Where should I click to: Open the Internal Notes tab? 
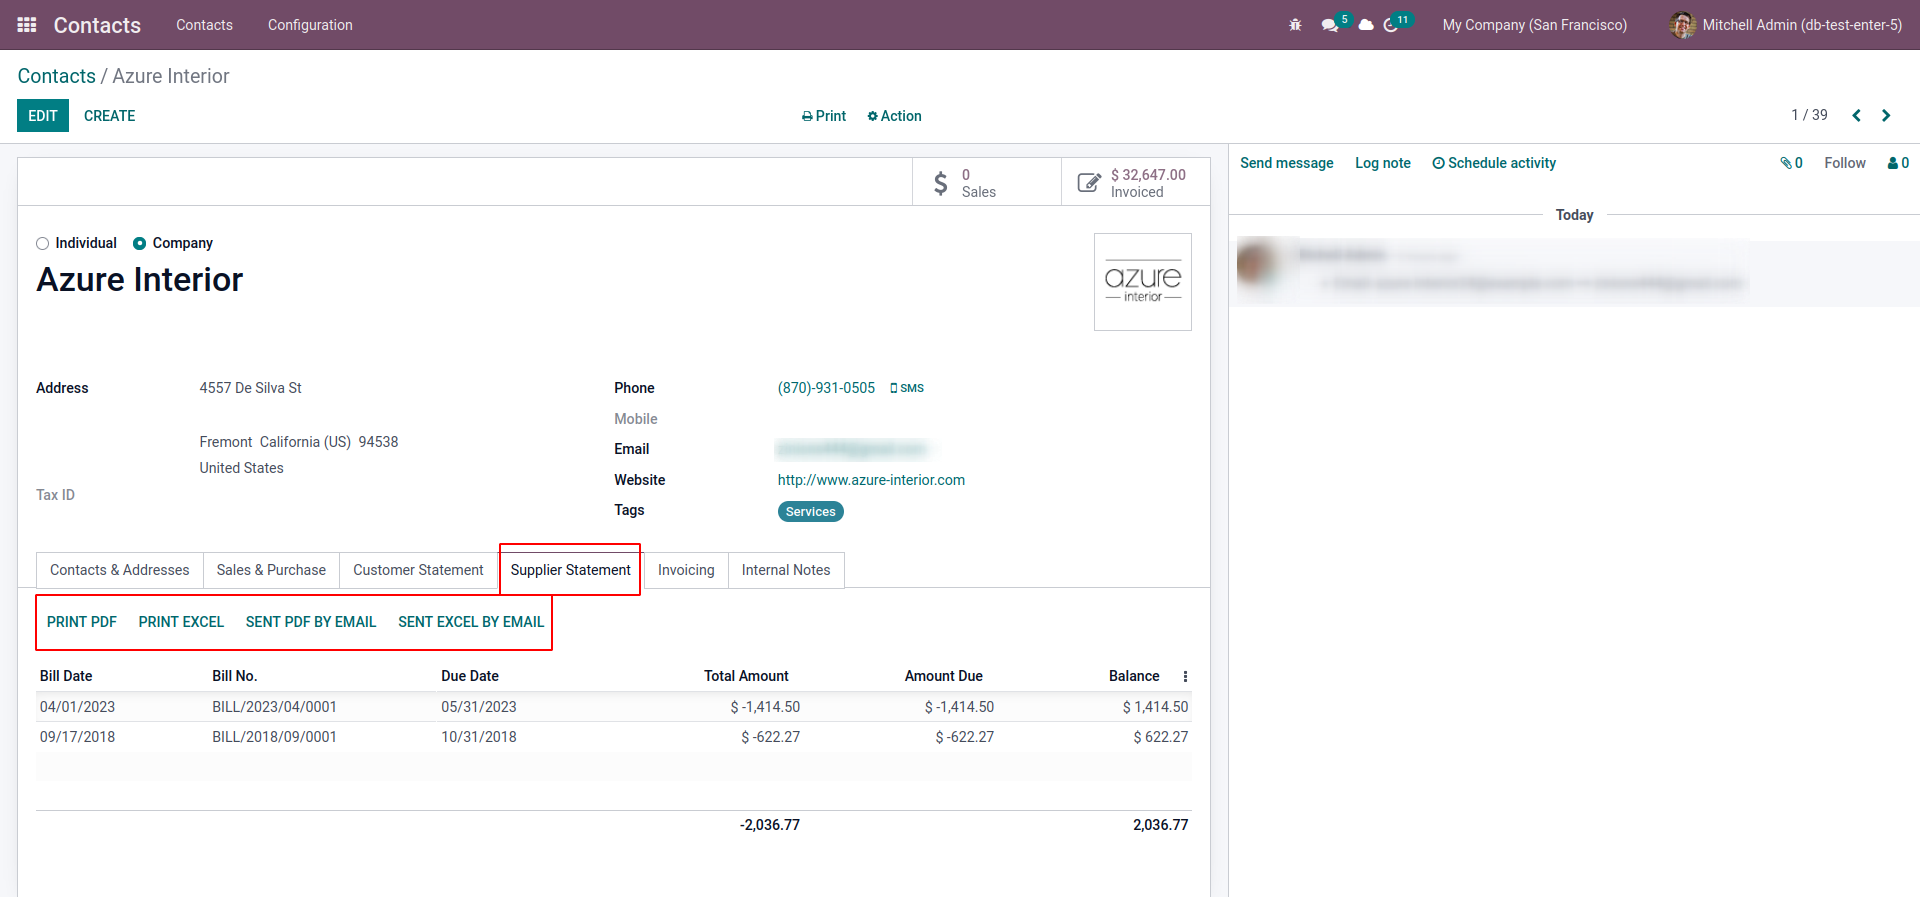coord(786,570)
